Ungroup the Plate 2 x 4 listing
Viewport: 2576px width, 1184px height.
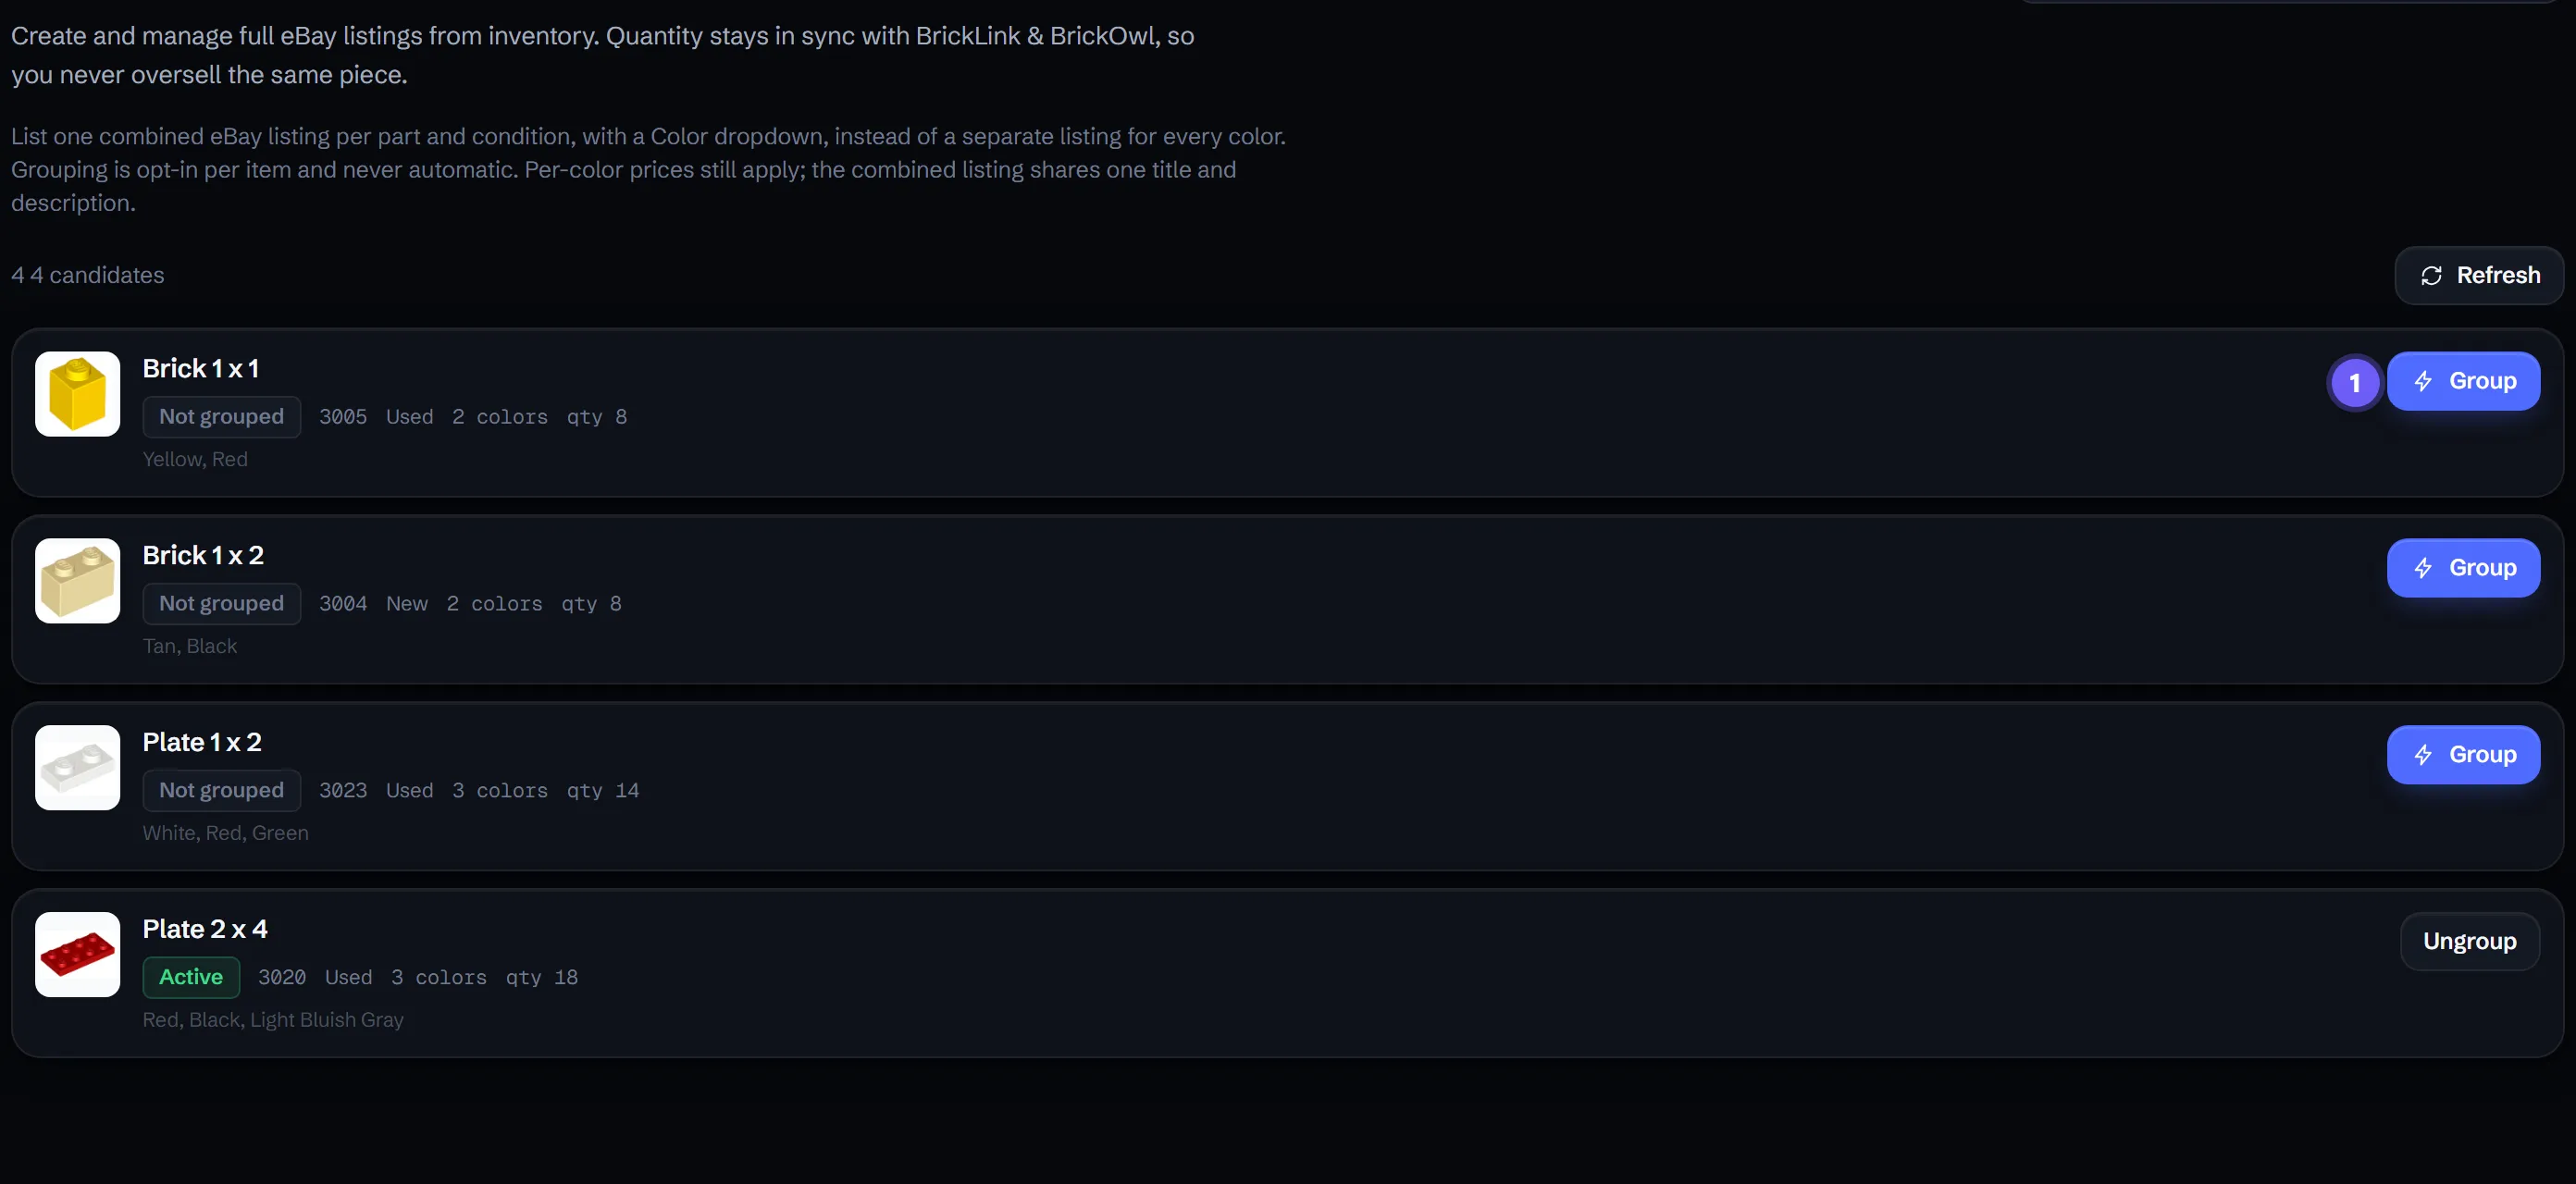pos(2469,942)
